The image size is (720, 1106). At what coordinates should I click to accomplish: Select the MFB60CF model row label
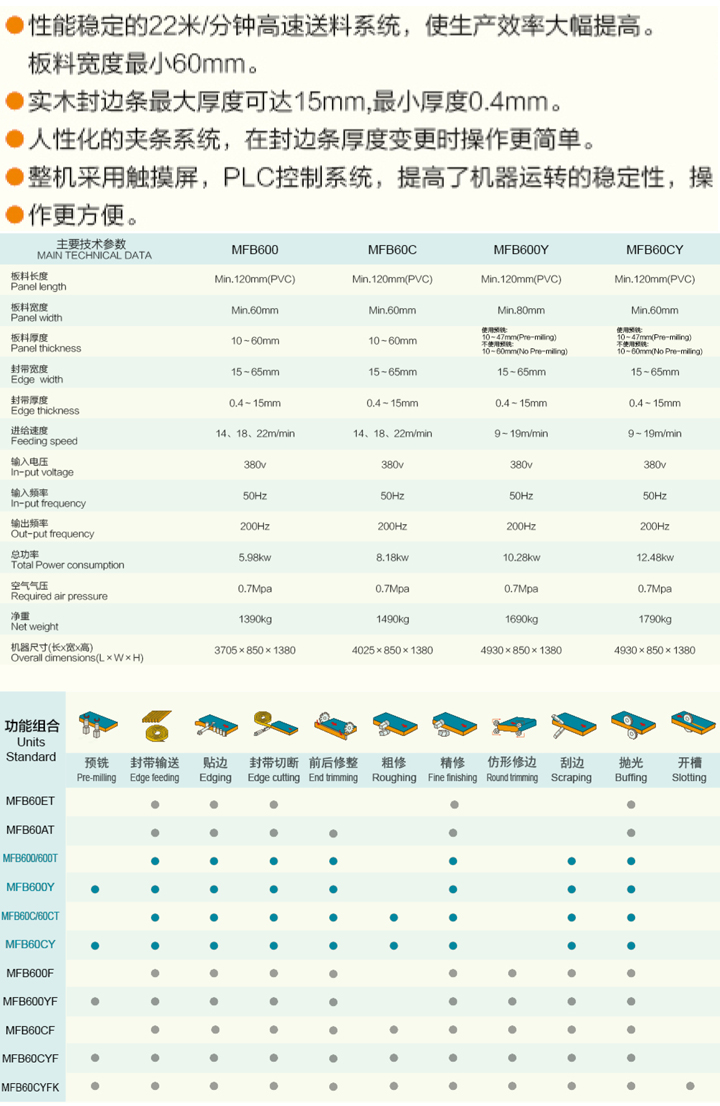click(30, 1031)
